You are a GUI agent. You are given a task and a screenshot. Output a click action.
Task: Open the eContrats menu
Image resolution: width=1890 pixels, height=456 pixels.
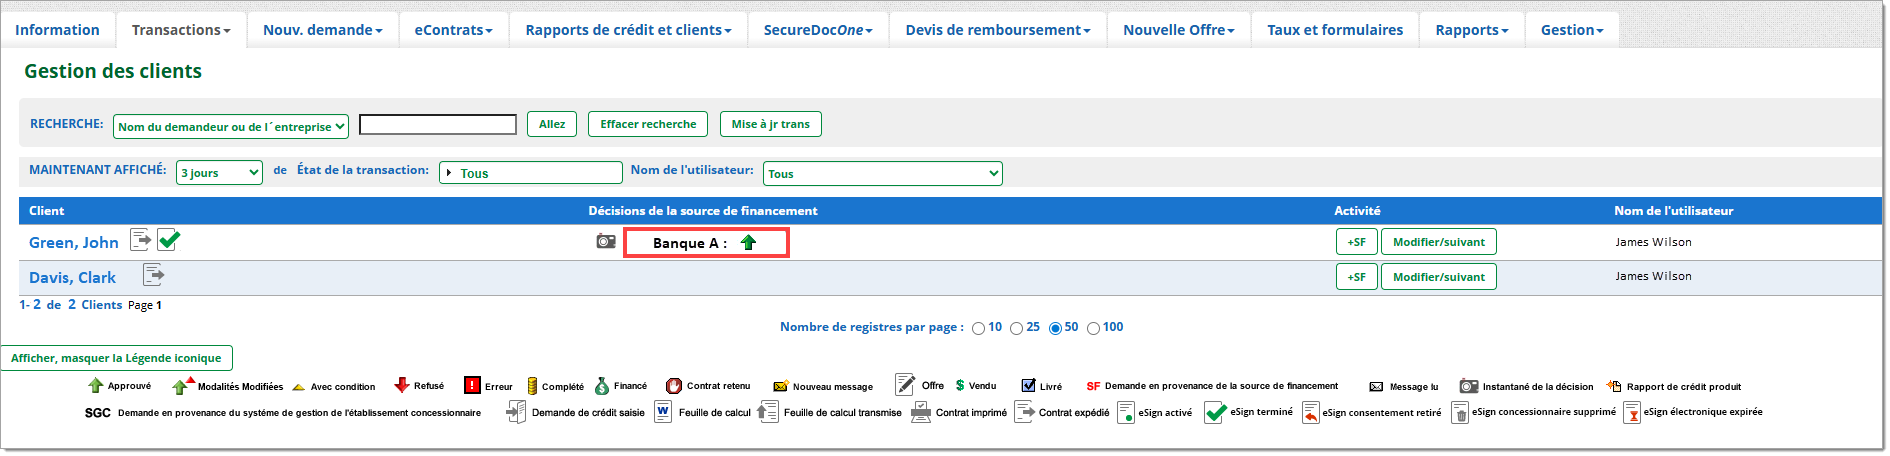[x=453, y=30]
